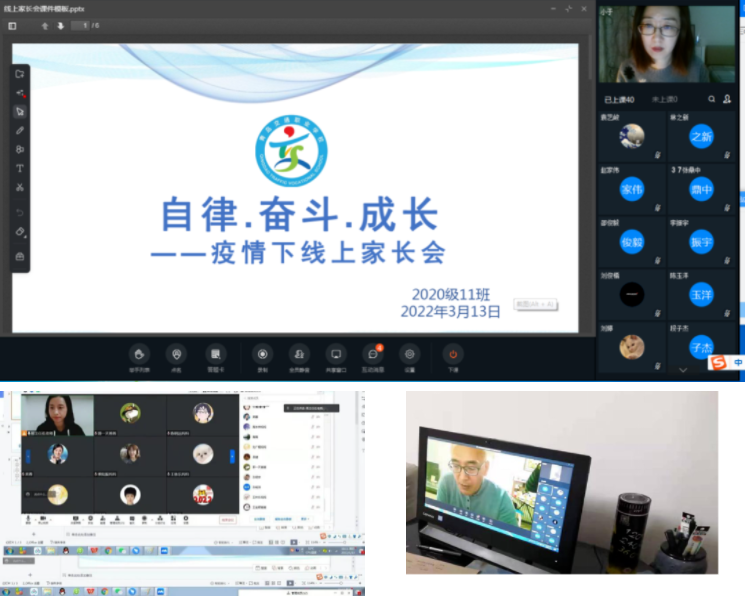Toggle microphone for 之新
Screen dimensions: 747x615
coord(727,155)
